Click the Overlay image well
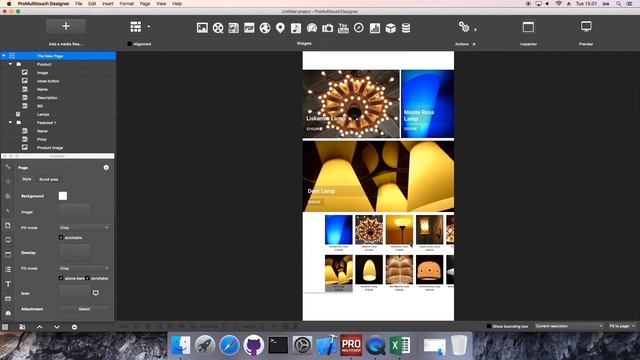 [74, 253]
